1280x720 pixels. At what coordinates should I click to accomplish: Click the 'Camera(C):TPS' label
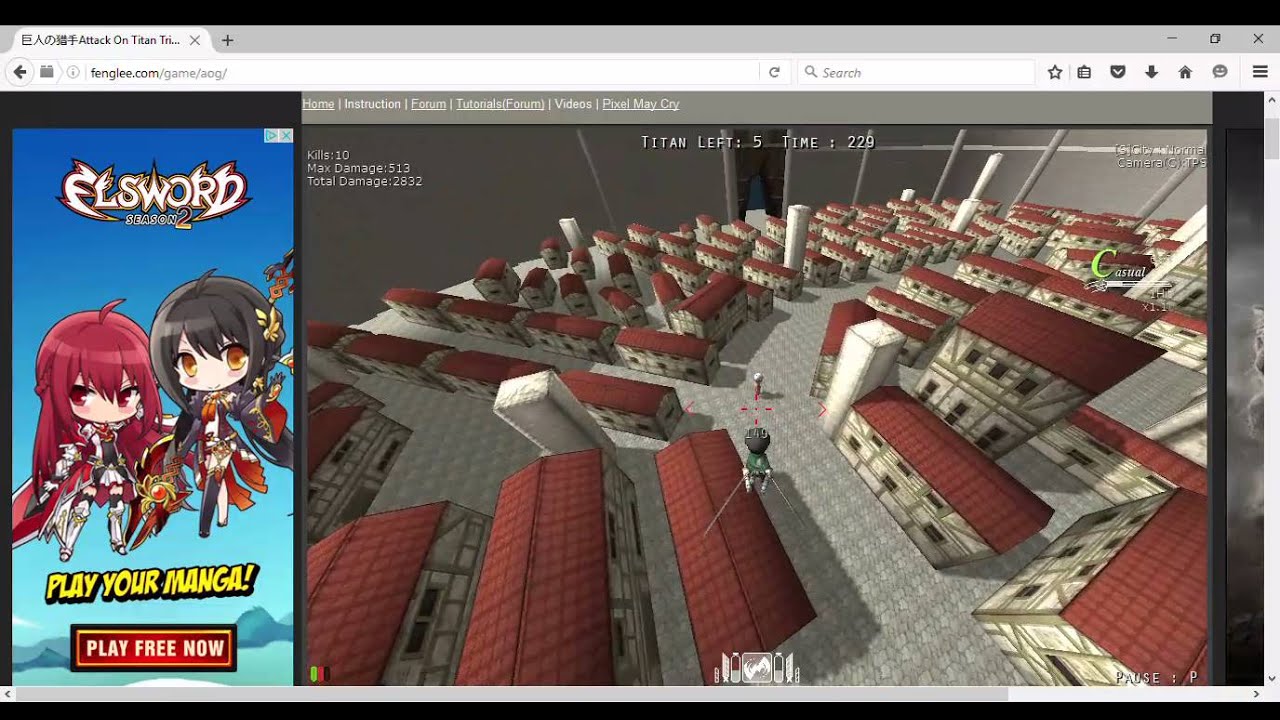(1161, 163)
